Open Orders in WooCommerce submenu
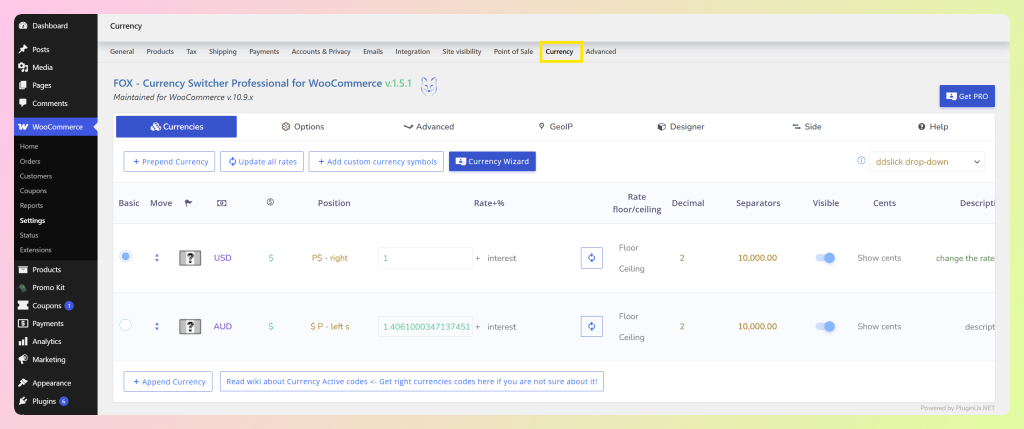The width and height of the screenshot is (1024, 429). click(x=30, y=161)
